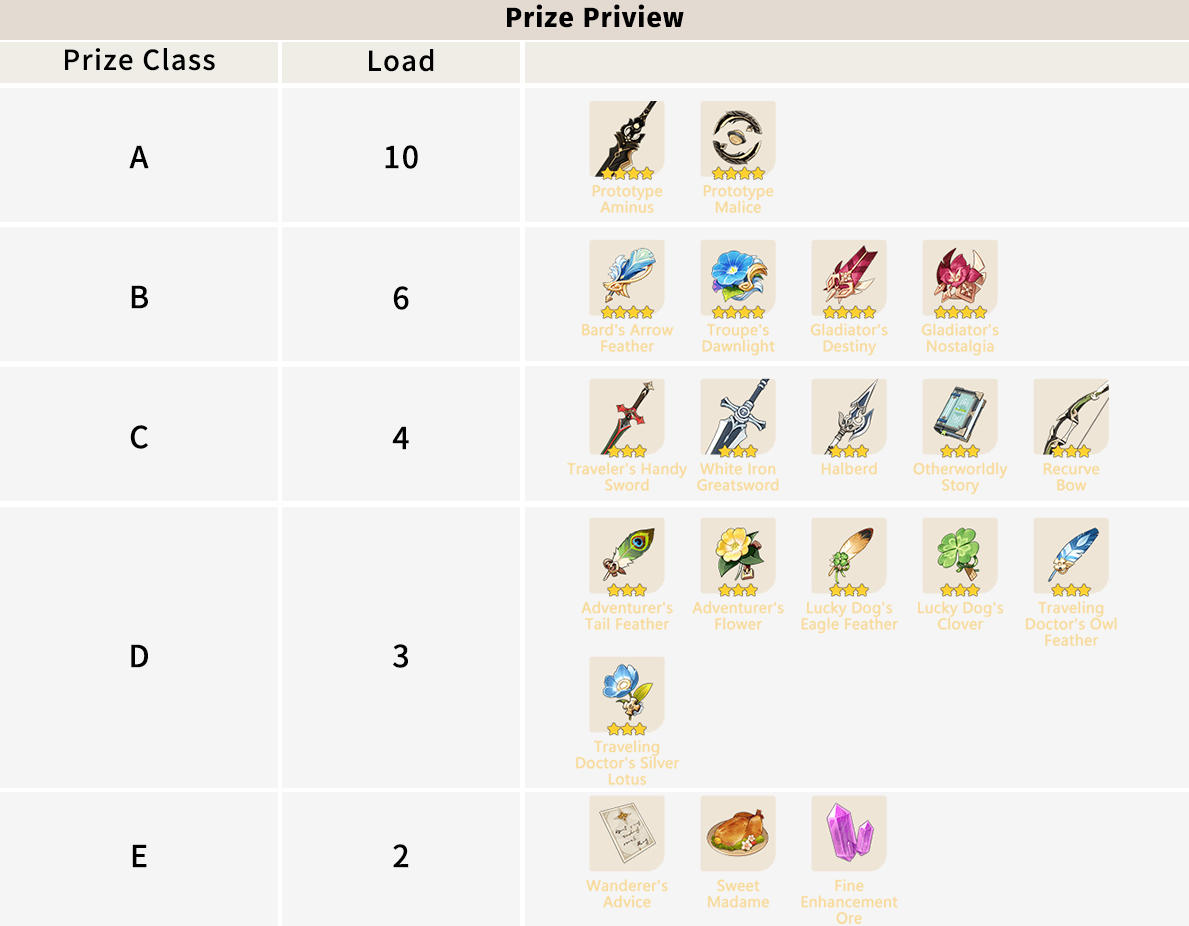Select the Prototype Malice prize icon
1189x926 pixels.
point(738,139)
